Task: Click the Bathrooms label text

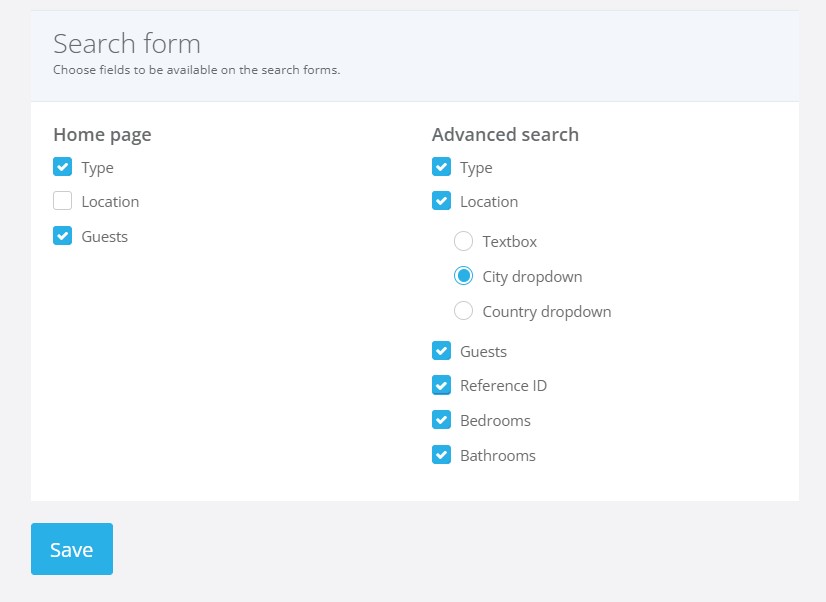Action: tap(498, 456)
